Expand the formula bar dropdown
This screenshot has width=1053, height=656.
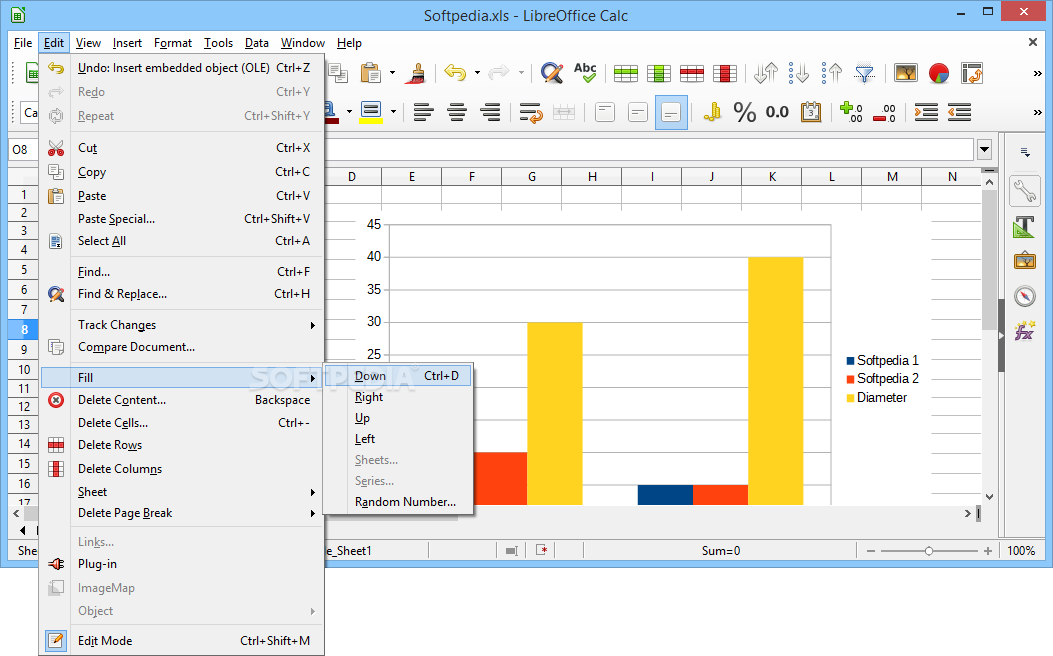click(x=985, y=149)
